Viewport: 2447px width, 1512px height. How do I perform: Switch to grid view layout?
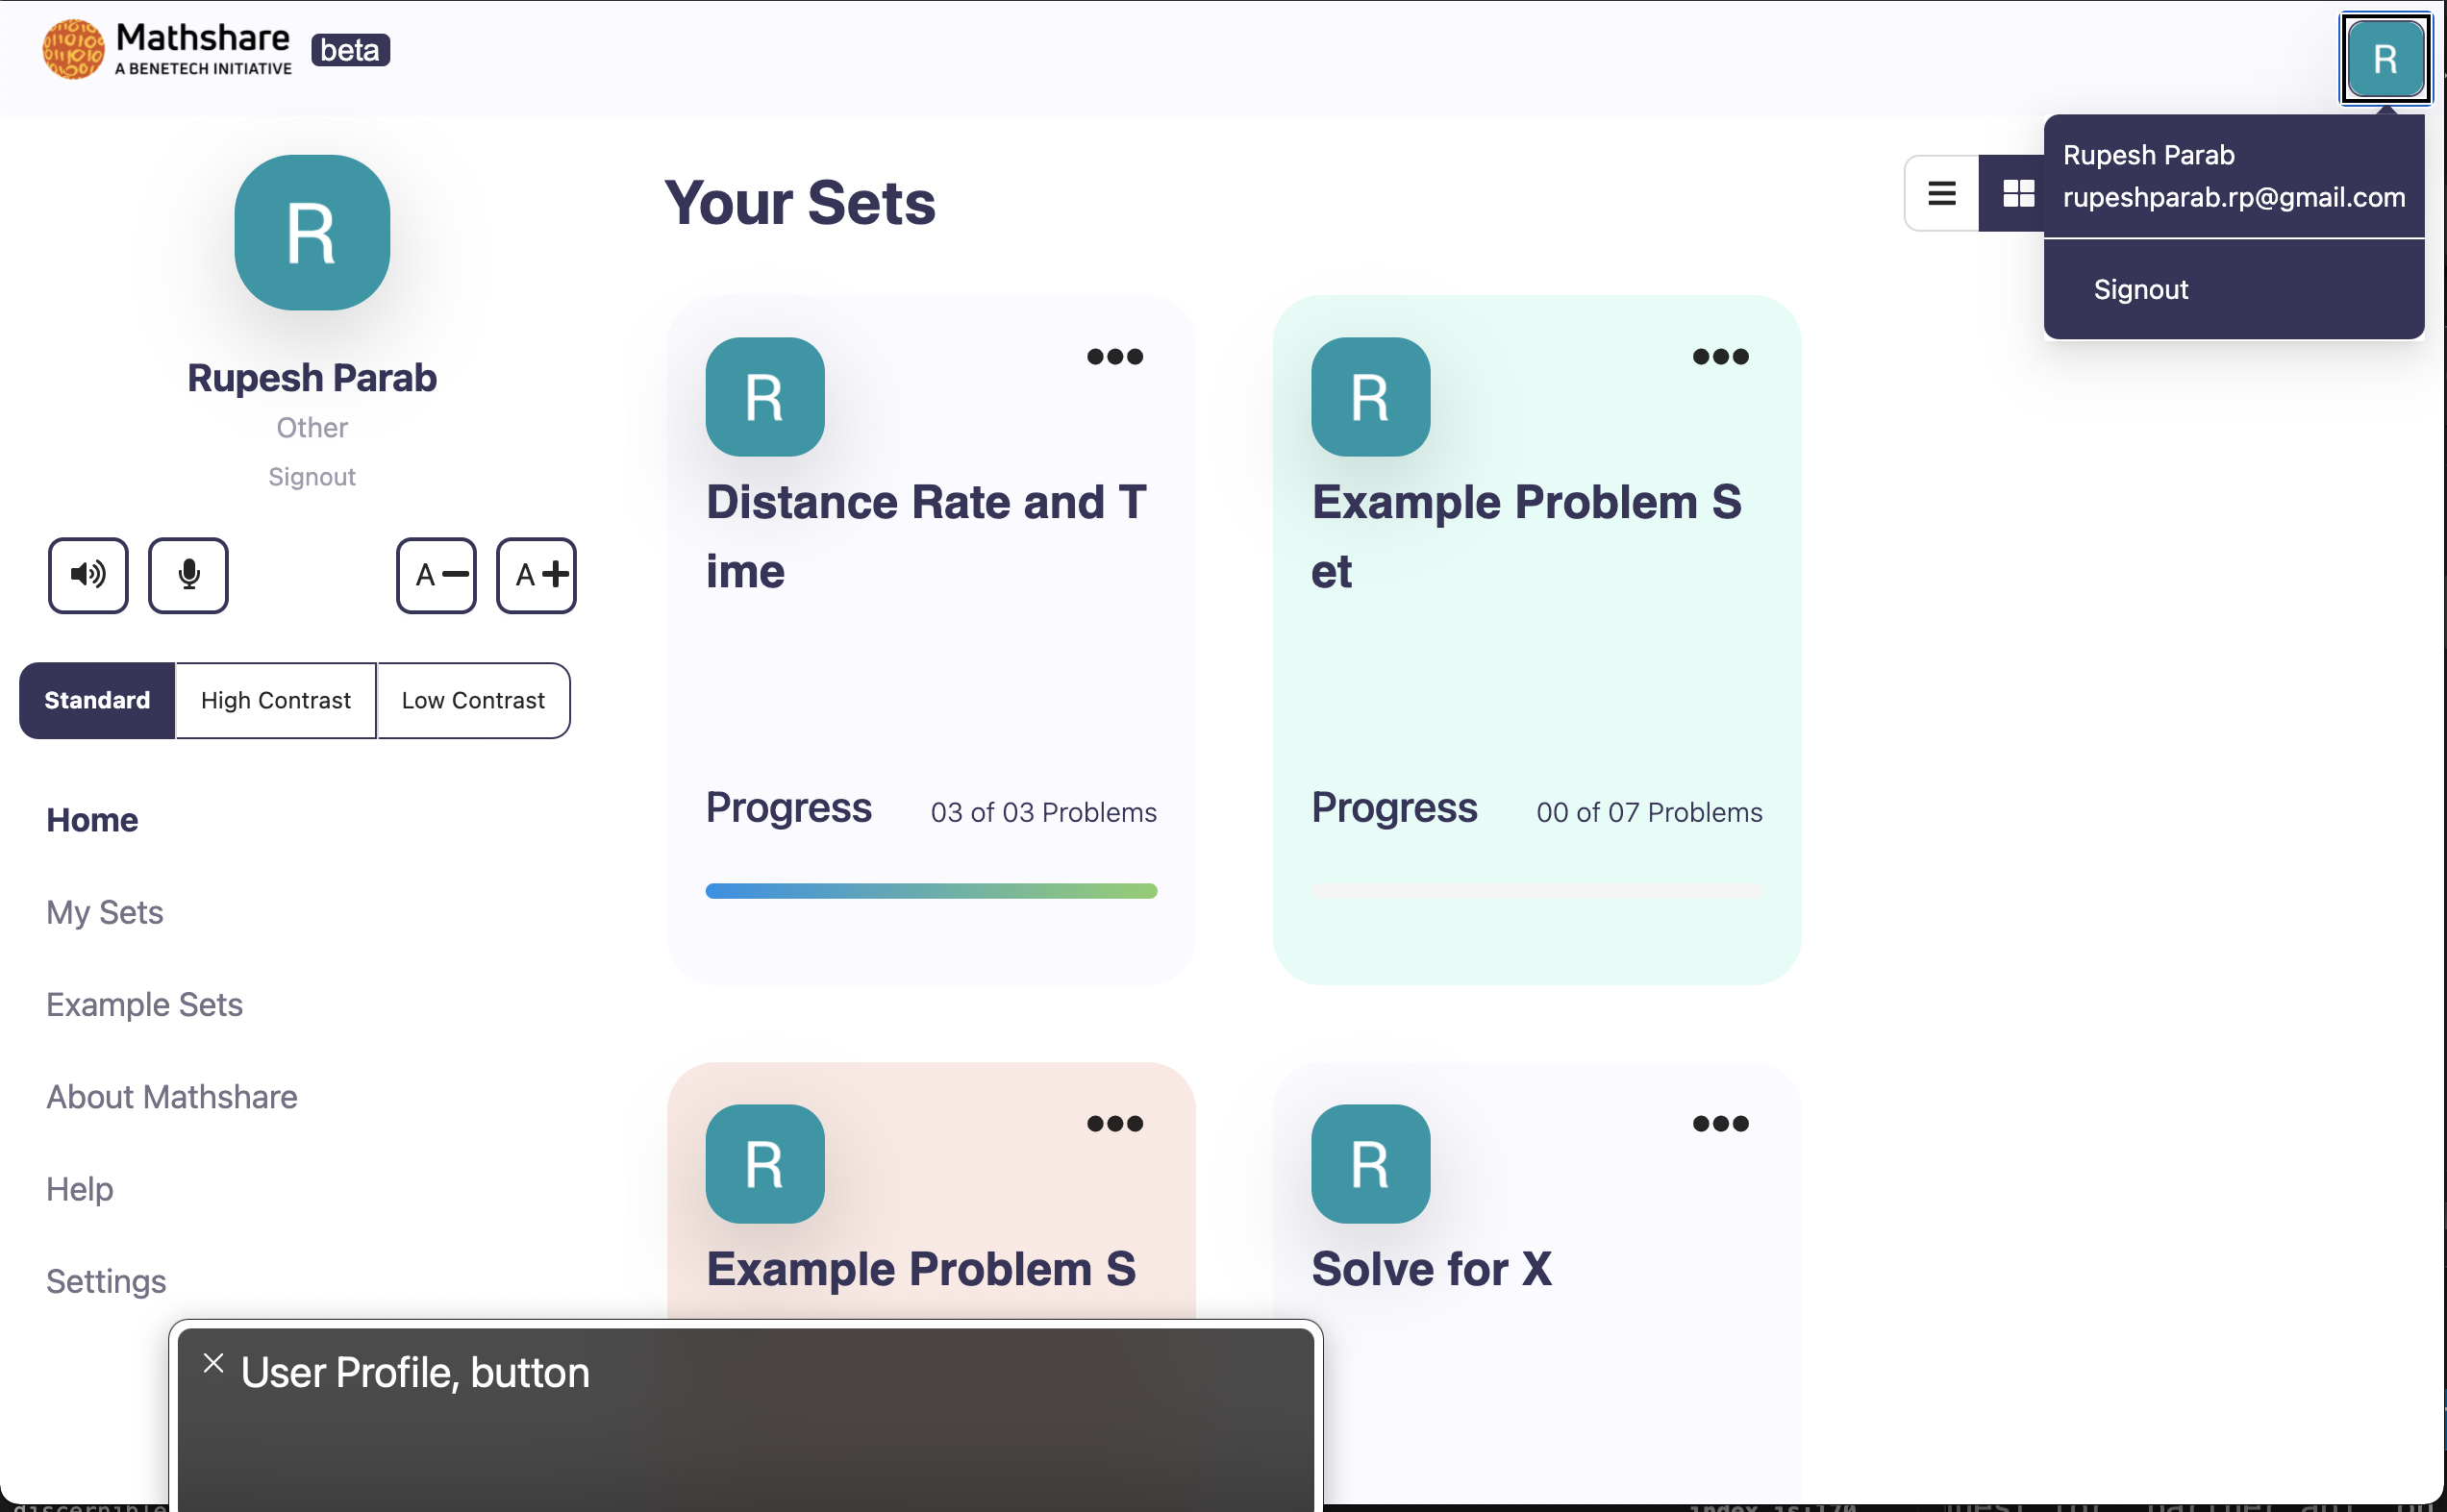pyautogui.click(x=2017, y=192)
